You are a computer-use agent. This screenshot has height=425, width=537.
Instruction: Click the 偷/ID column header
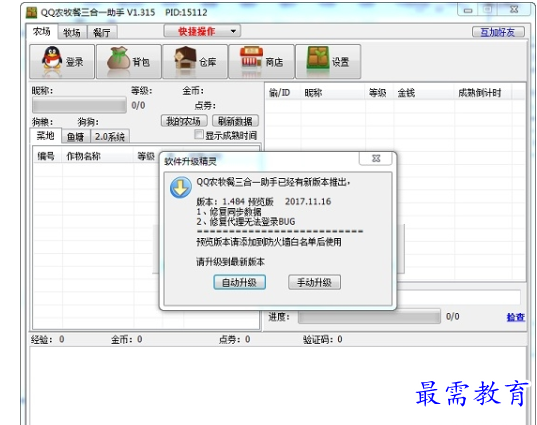(284, 93)
